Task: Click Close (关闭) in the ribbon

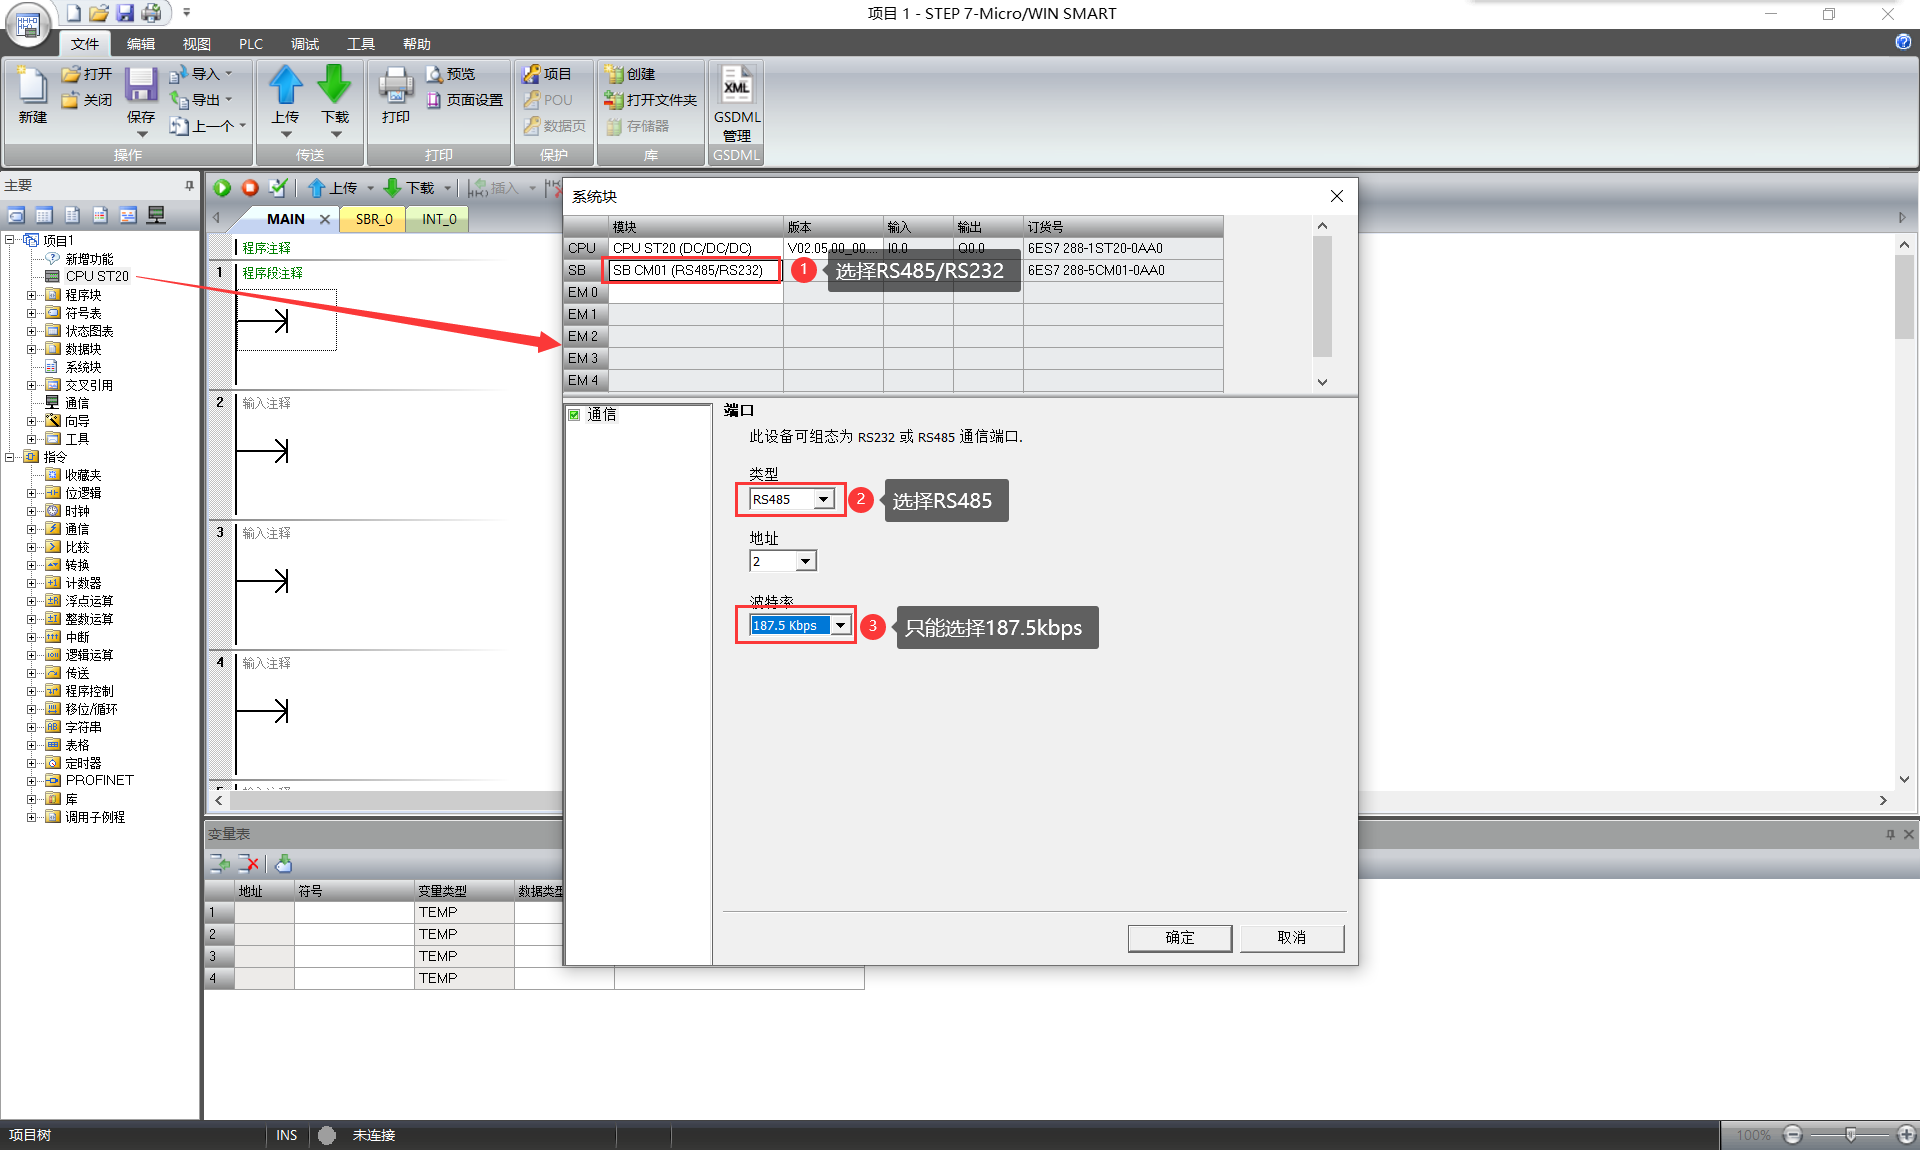Action: (87, 100)
